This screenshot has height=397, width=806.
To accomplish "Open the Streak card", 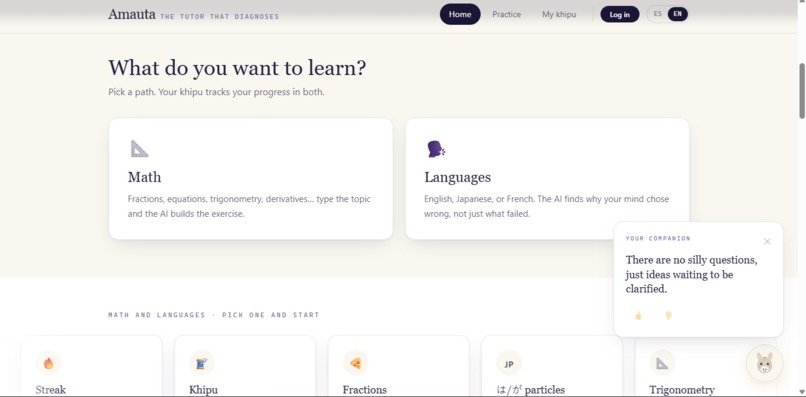I will tap(91, 366).
